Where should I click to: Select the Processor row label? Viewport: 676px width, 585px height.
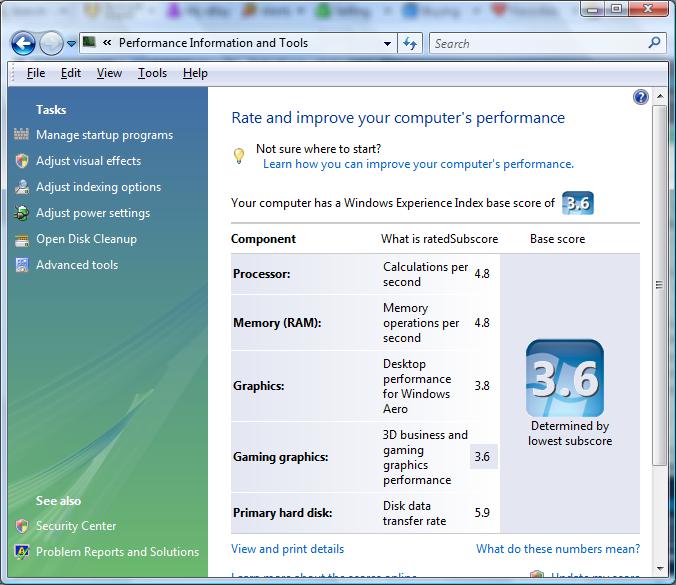pos(262,274)
